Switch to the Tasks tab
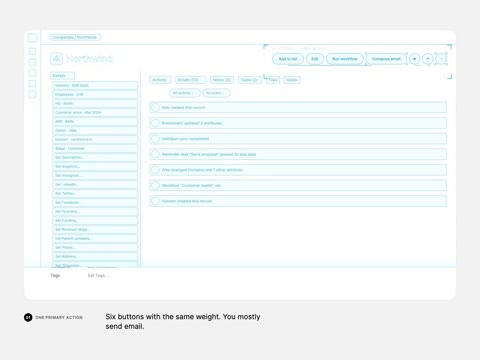Image resolution: width=480 pixels, height=360 pixels. (249, 80)
